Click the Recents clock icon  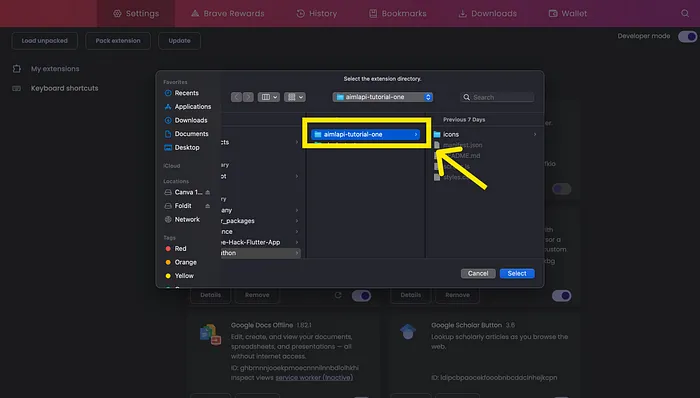click(168, 93)
